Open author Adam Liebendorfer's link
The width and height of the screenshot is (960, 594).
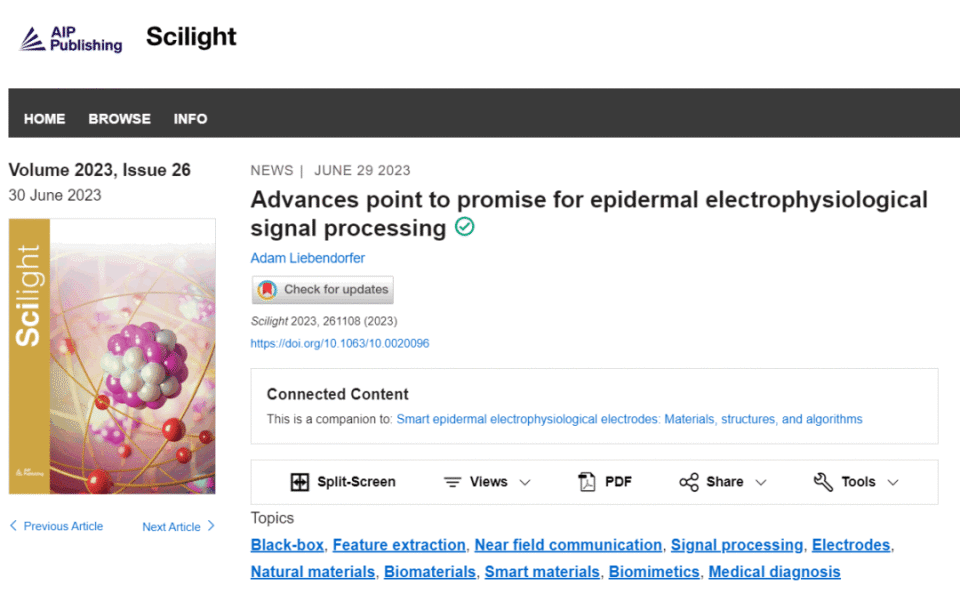(308, 258)
